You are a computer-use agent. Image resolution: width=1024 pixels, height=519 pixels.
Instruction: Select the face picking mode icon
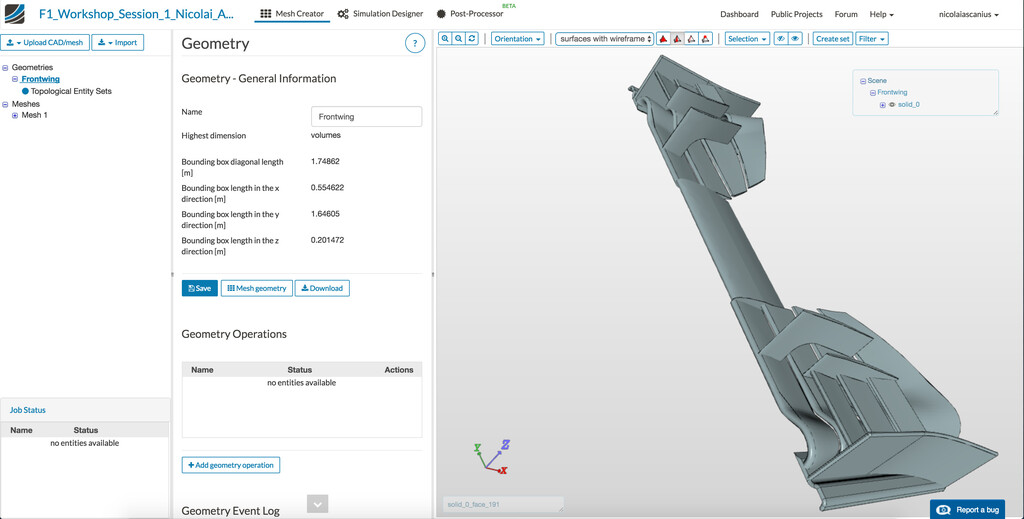[x=677, y=39]
